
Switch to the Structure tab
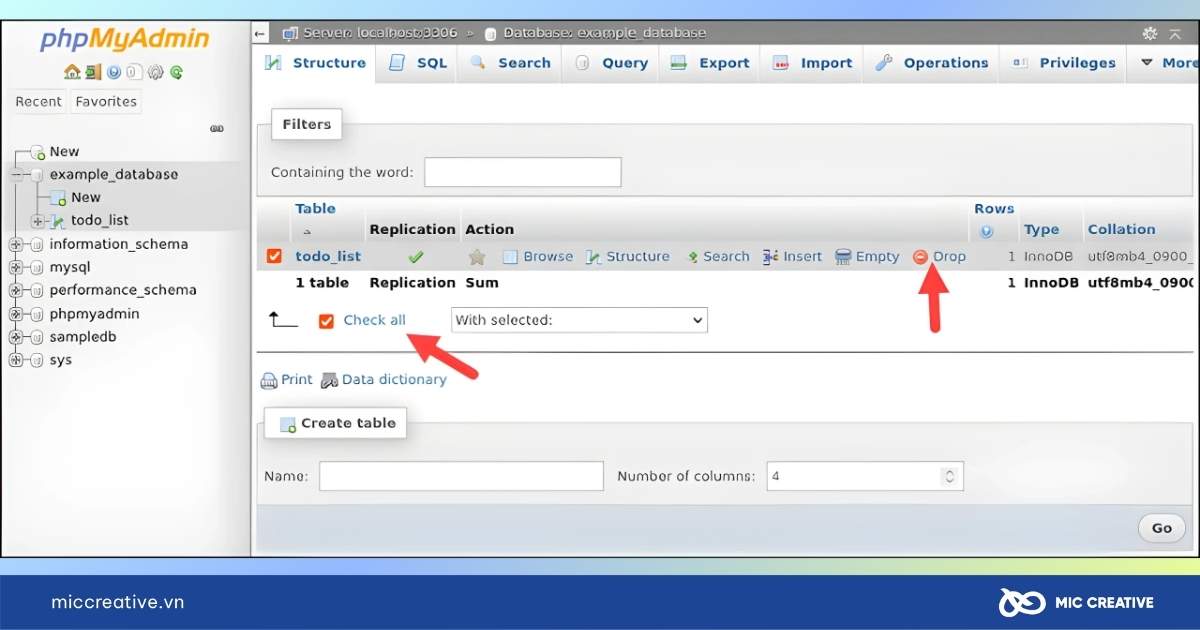pos(315,63)
